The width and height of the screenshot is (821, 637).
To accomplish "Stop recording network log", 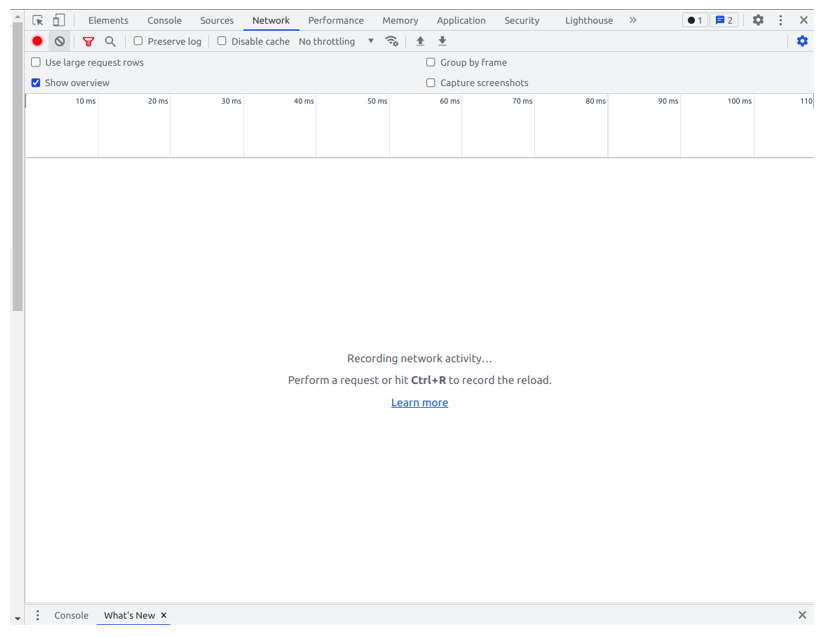I will [x=38, y=41].
